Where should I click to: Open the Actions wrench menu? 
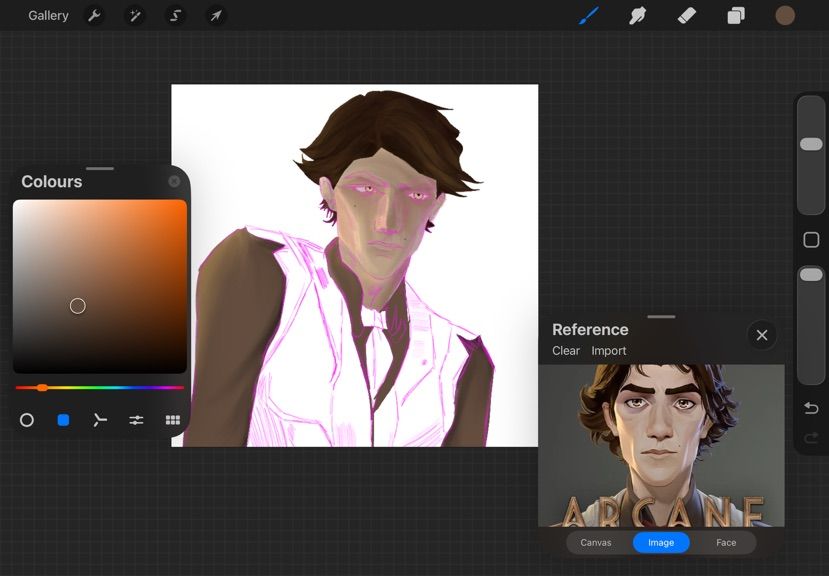[94, 15]
